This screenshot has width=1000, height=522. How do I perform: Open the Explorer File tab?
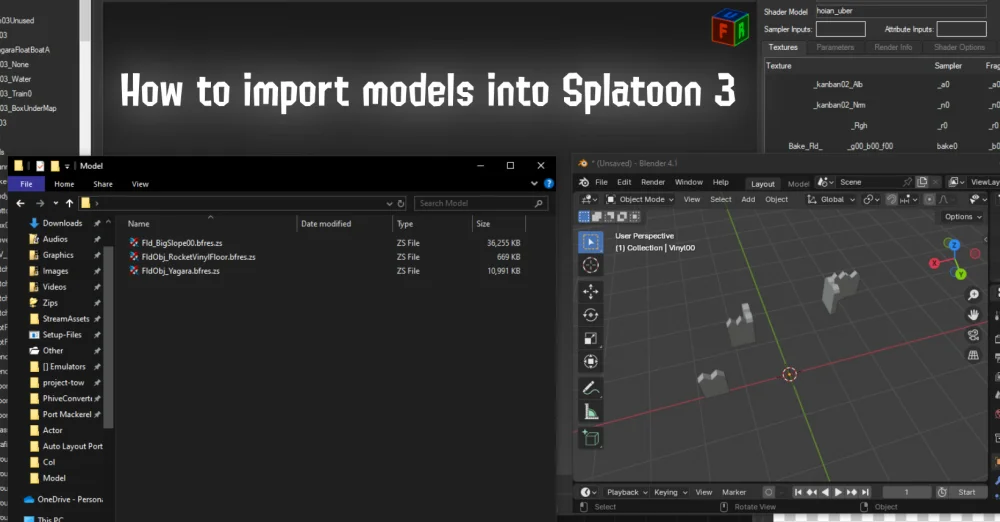tap(26, 184)
